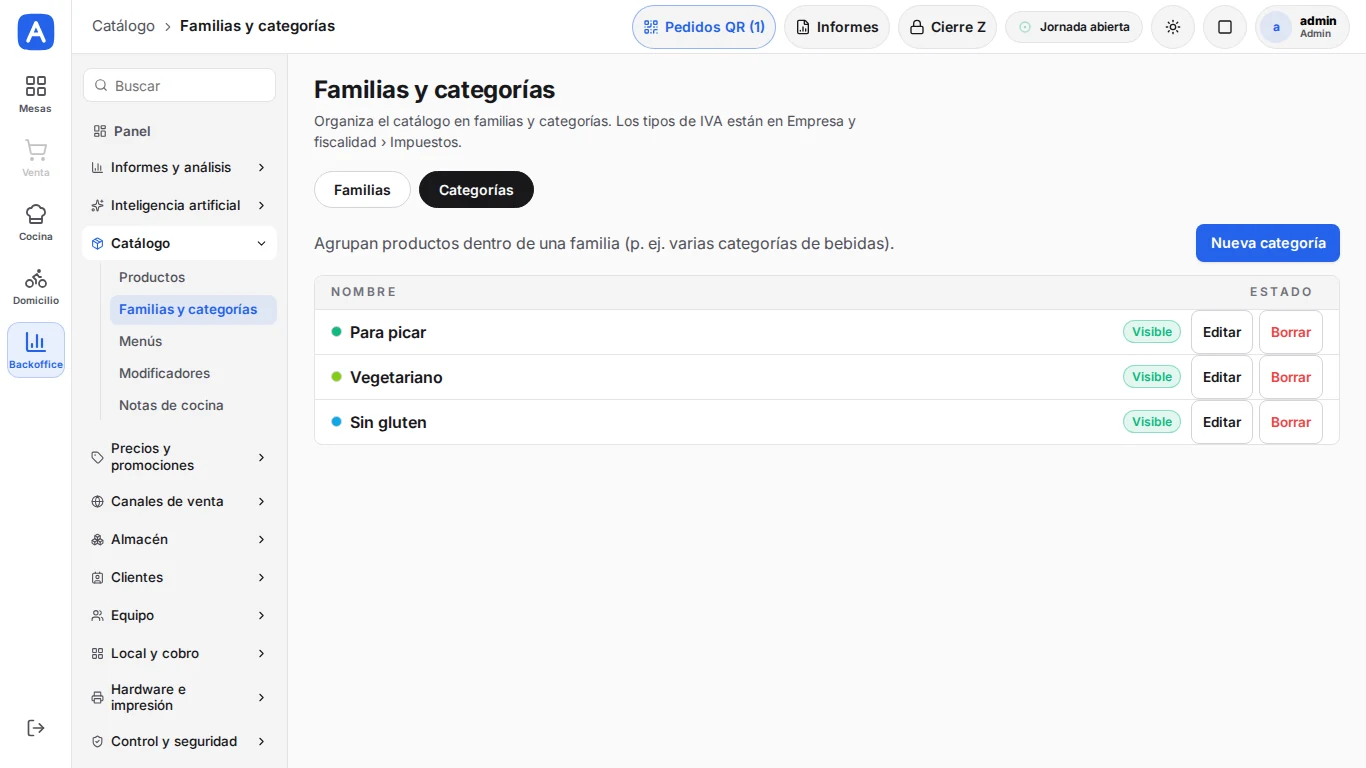This screenshot has width=1366, height=768.
Task: Open Notas de cocina submenu item
Action: pyautogui.click(x=193, y=405)
